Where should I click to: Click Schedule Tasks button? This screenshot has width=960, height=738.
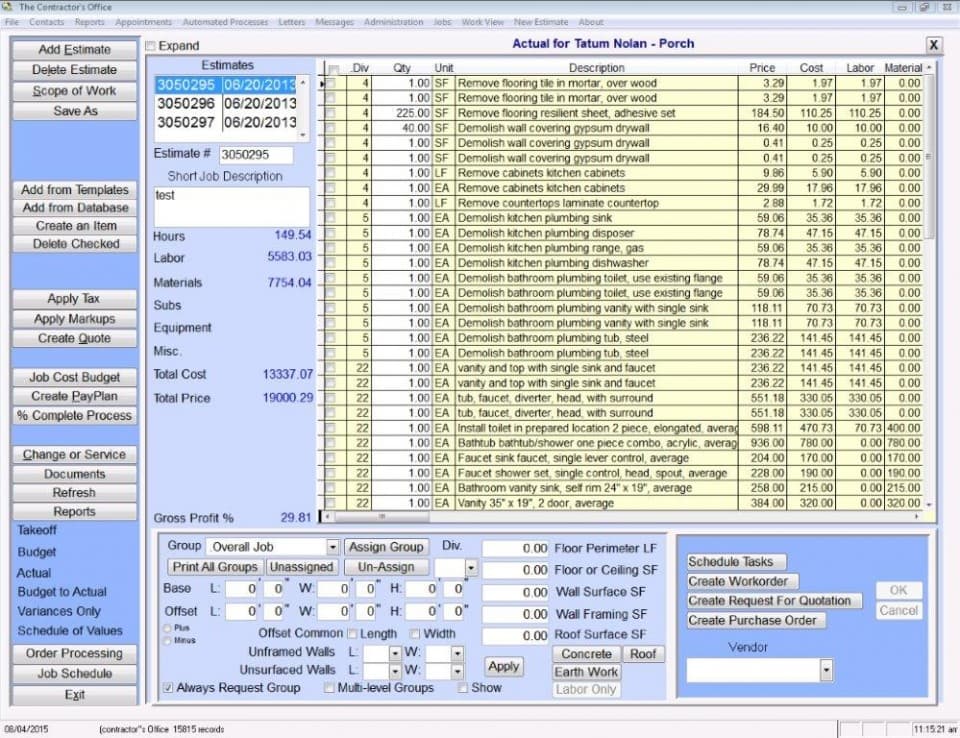pyautogui.click(x=737, y=562)
